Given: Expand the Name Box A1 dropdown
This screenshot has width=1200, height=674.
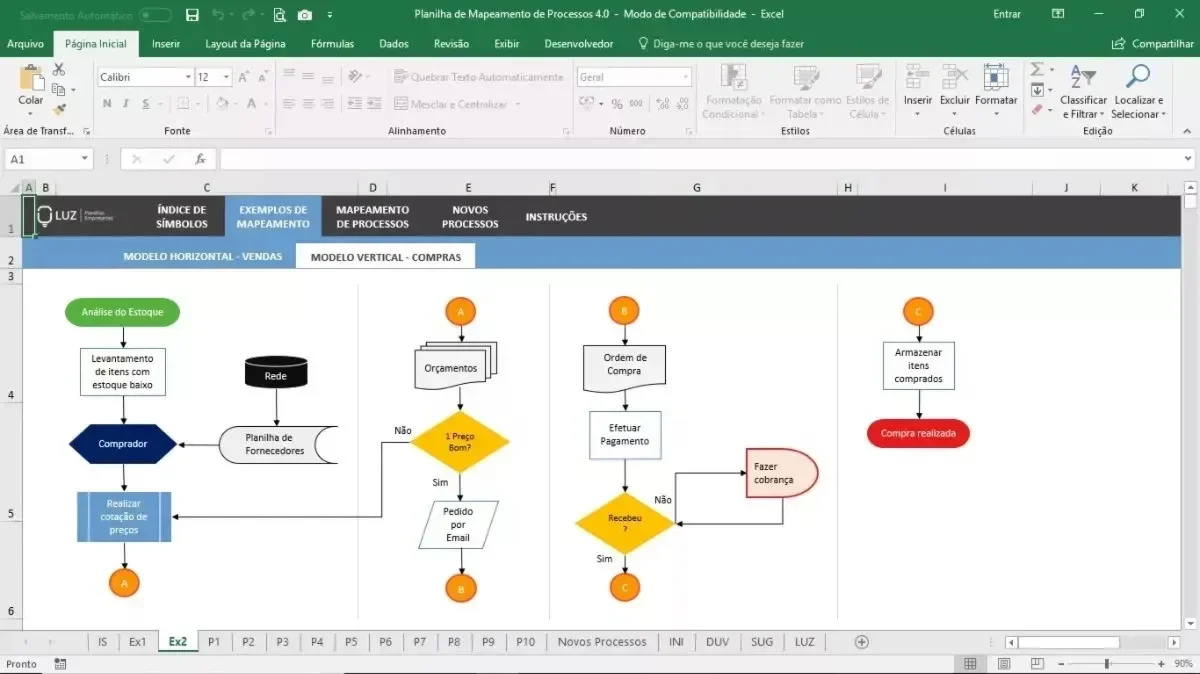Looking at the screenshot, I should 85,159.
